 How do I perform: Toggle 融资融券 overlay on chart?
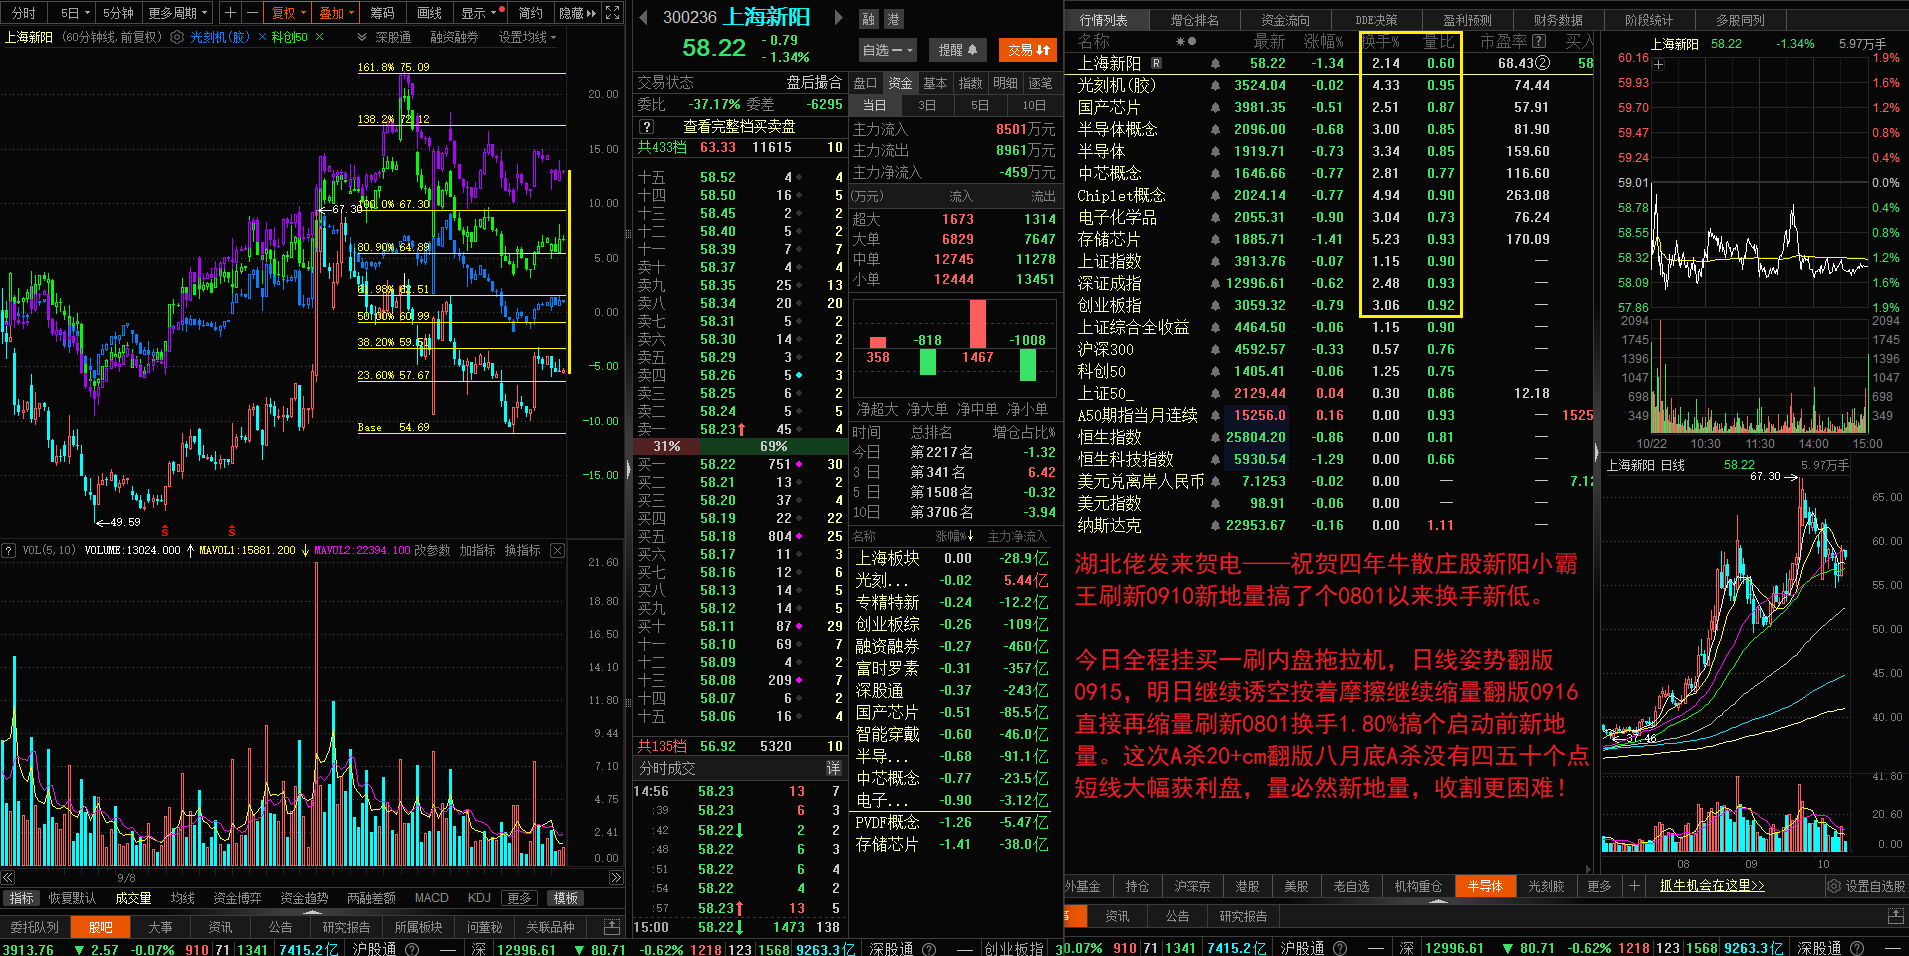[x=454, y=37]
